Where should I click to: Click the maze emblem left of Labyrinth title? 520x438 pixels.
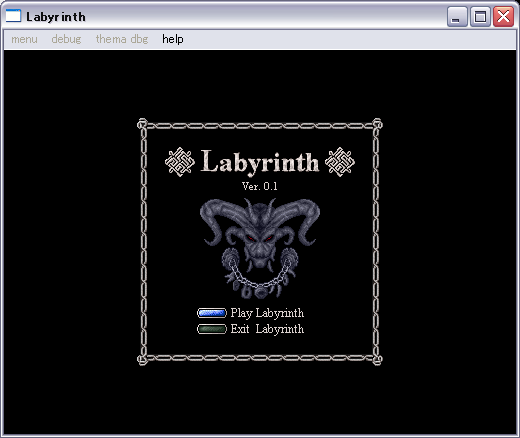point(180,162)
